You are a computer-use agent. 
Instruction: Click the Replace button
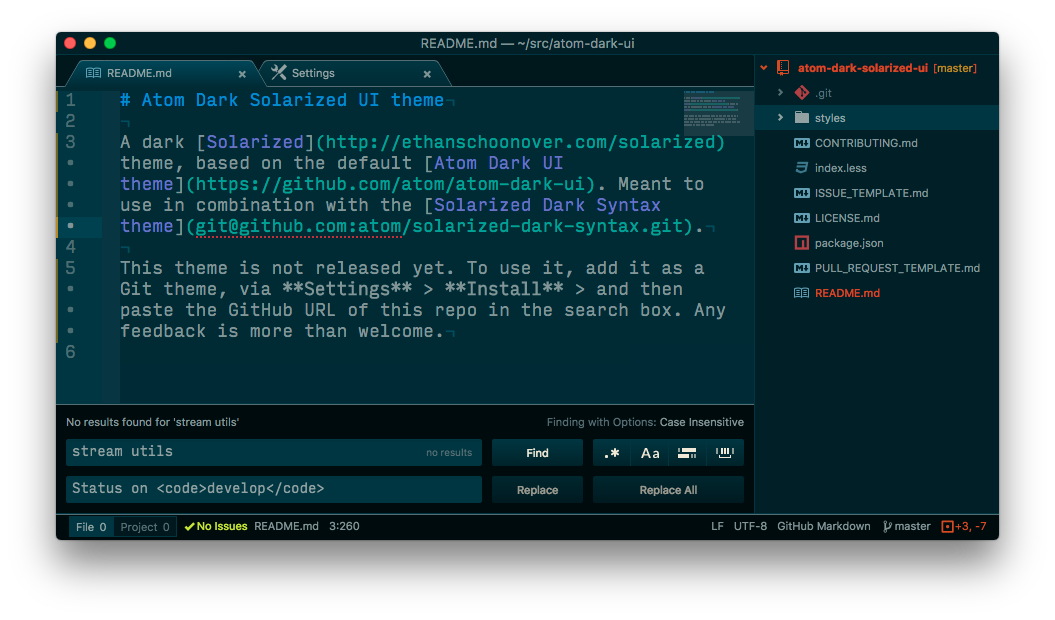(x=537, y=490)
